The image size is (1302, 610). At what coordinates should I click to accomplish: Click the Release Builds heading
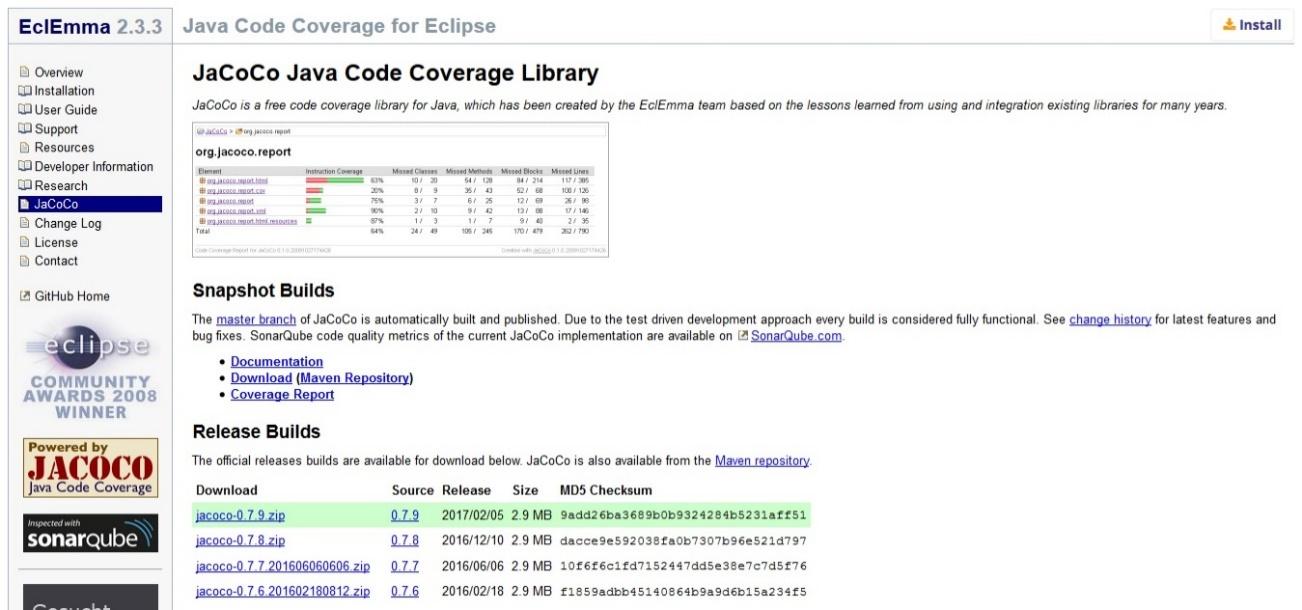tap(256, 432)
